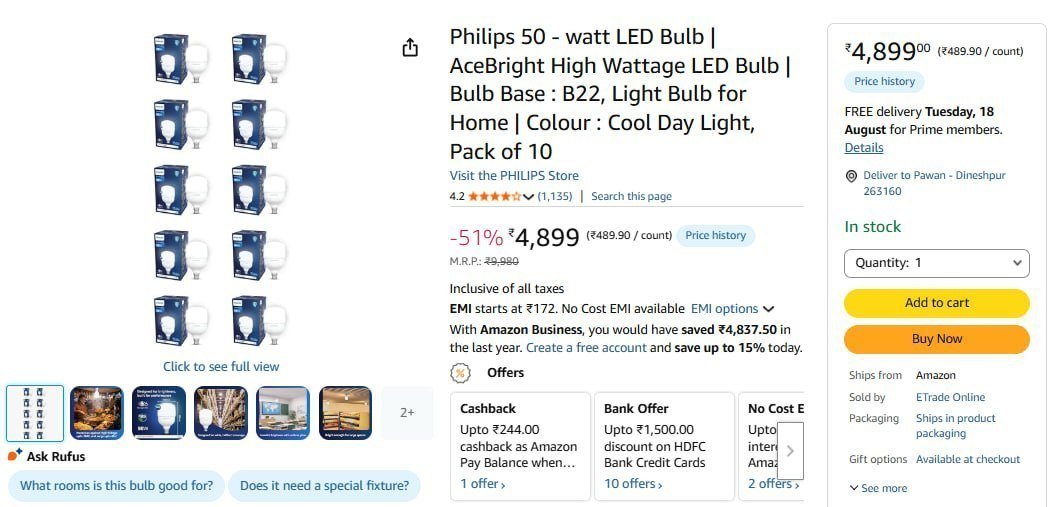Open the 2+ more images thumbnail
Screen dimensions: 1053x507
click(407, 413)
